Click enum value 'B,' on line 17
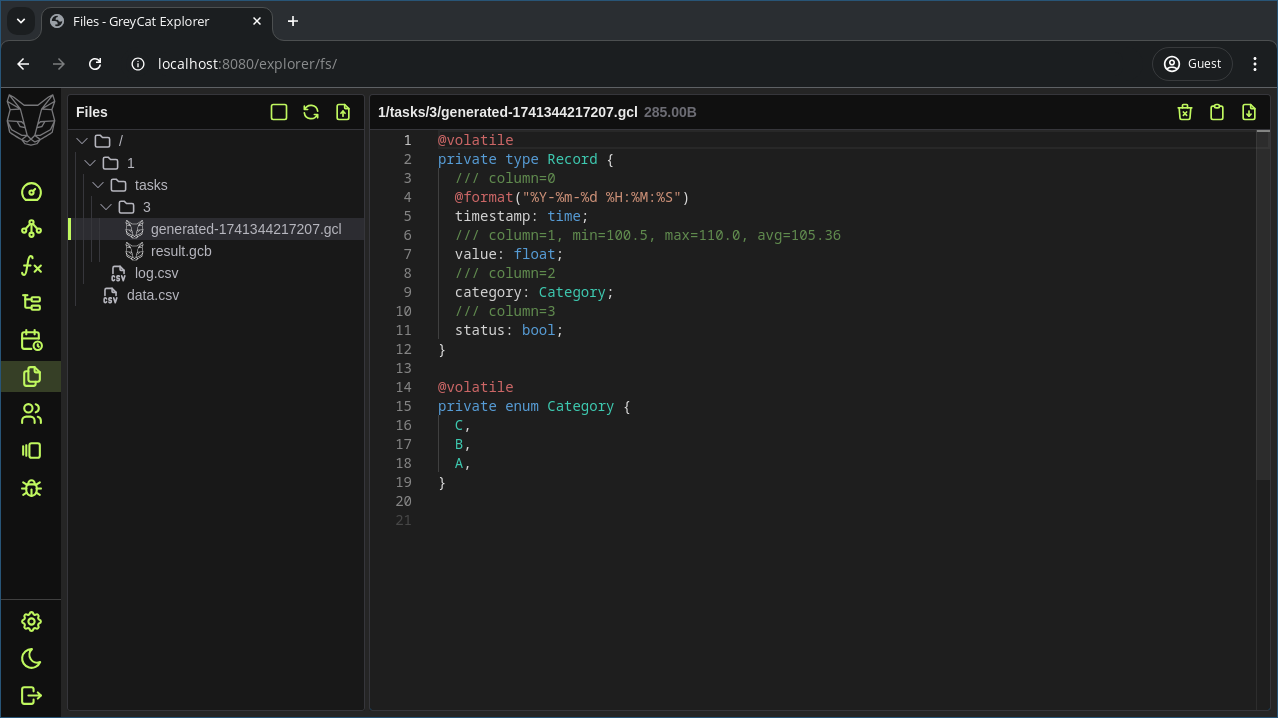 (463, 444)
